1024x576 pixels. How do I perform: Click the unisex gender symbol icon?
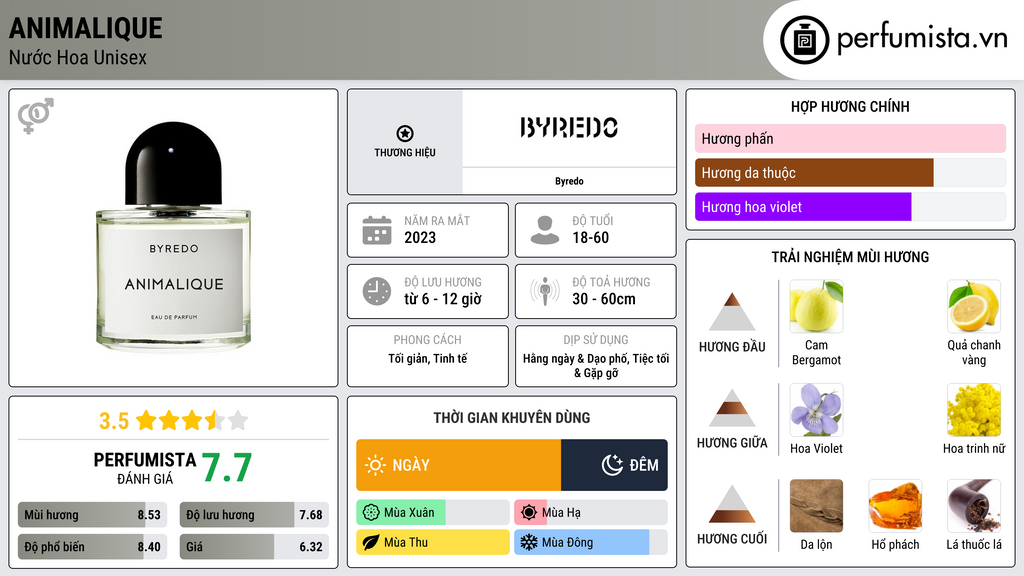[x=35, y=116]
